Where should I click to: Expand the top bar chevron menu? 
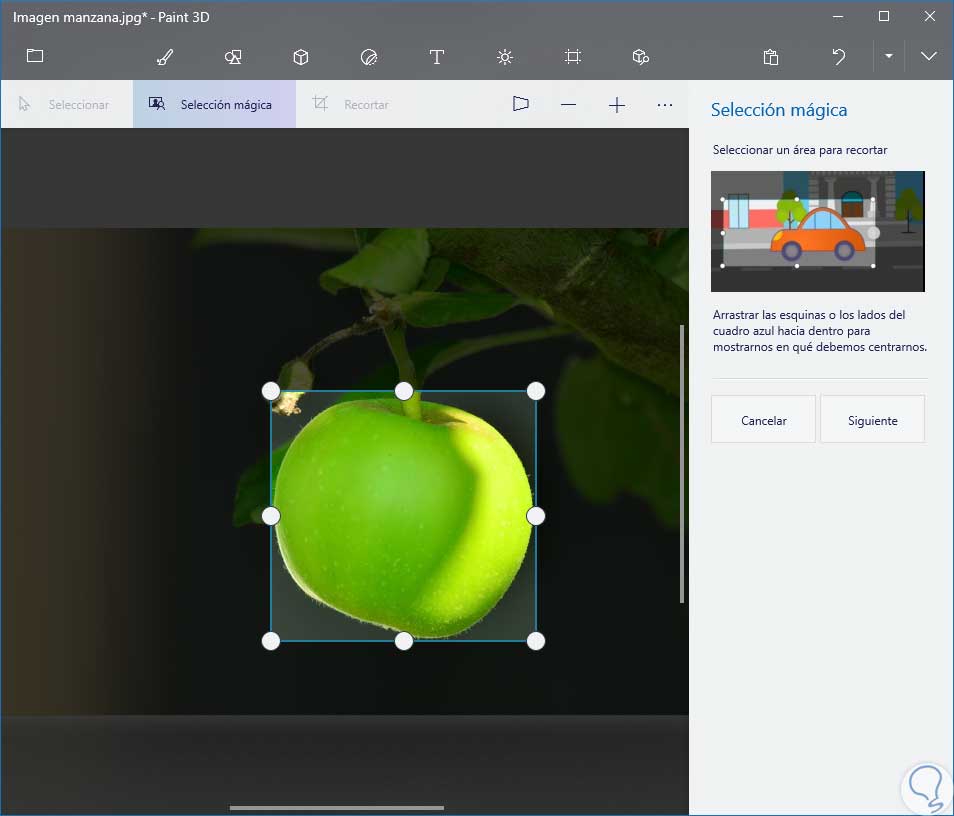pyautogui.click(x=929, y=57)
